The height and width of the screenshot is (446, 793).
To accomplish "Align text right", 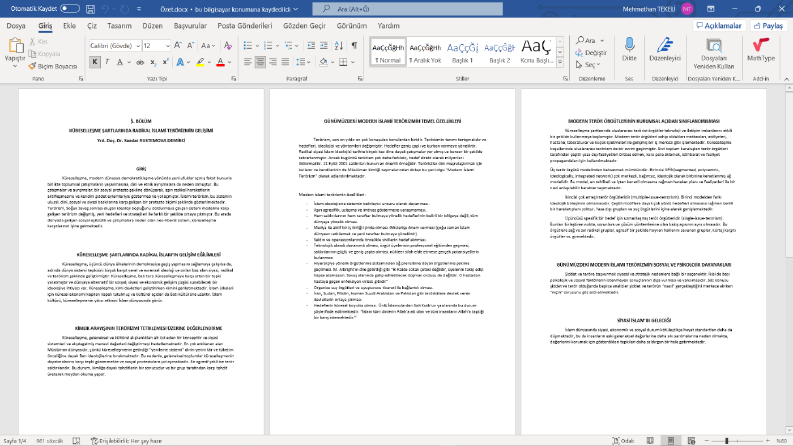I will 273,62.
